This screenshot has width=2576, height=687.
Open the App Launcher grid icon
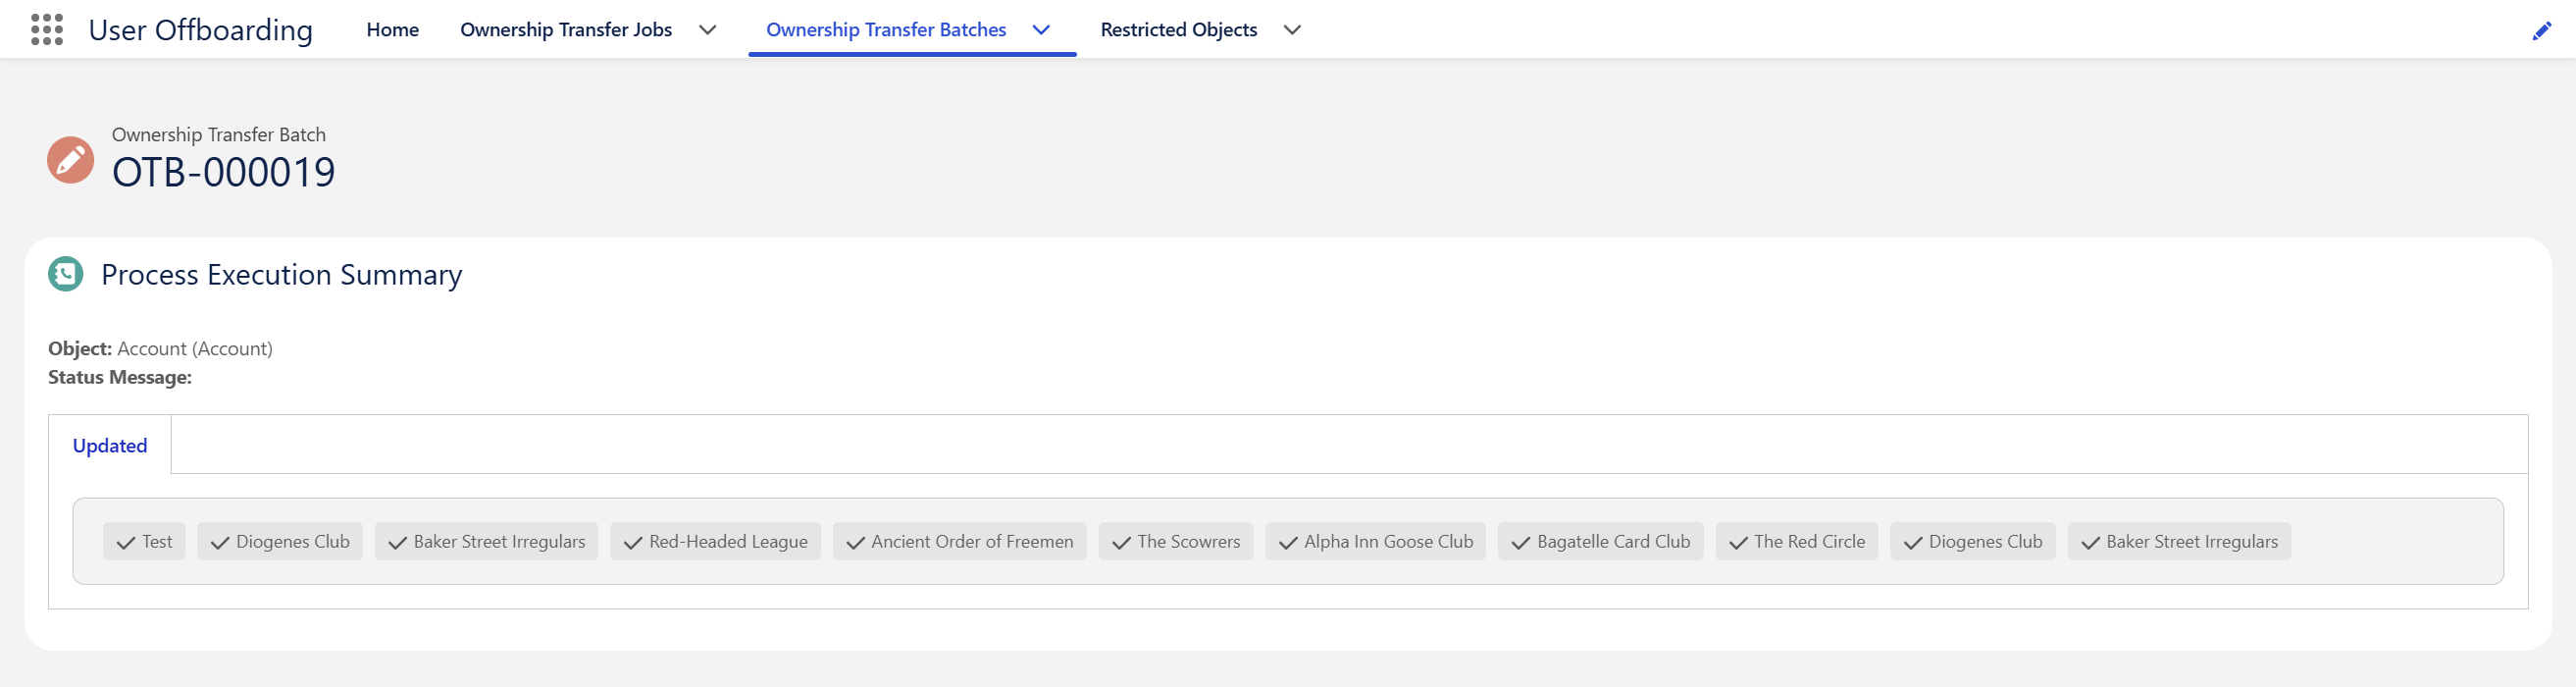(47, 30)
